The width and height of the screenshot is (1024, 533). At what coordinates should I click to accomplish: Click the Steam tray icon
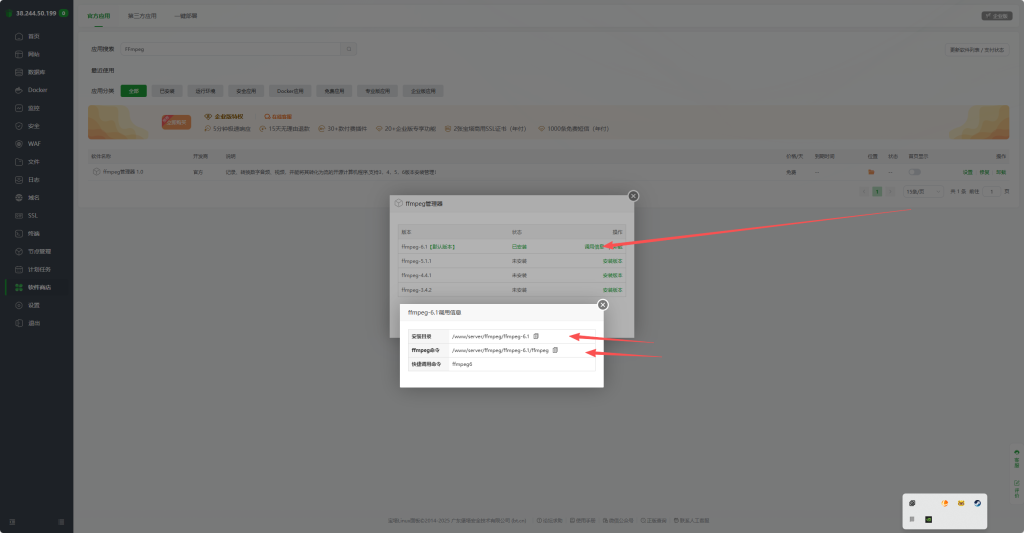pos(977,502)
